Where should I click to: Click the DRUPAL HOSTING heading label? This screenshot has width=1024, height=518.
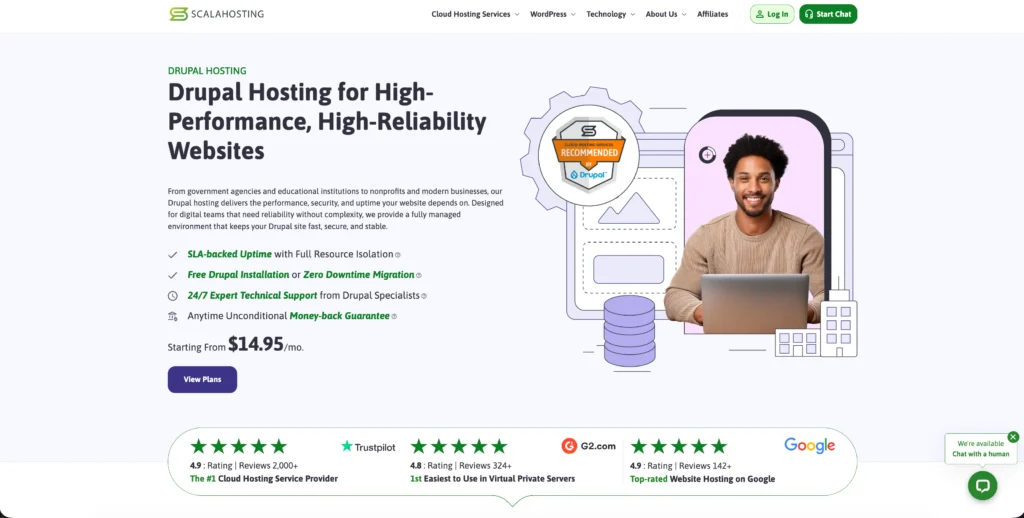point(207,71)
